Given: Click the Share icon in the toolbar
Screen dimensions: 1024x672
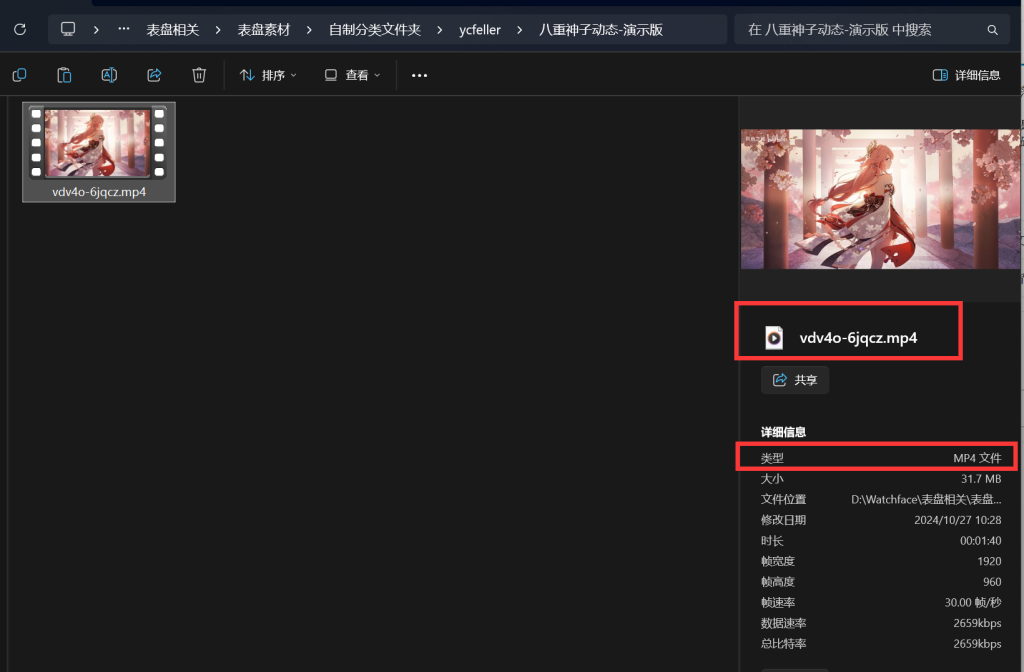Looking at the screenshot, I should 153,74.
